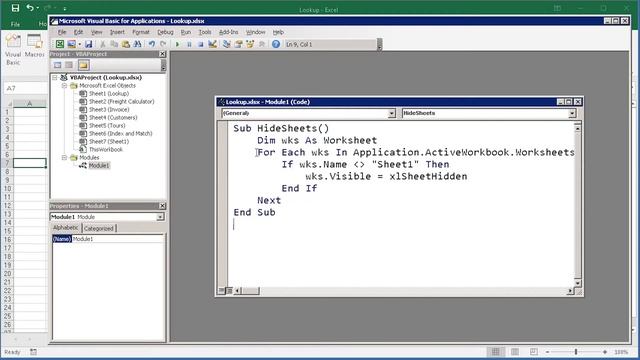Screen dimensions: 640x360
Task: Click code window horizontal scroll right arrow
Action: click(570, 291)
